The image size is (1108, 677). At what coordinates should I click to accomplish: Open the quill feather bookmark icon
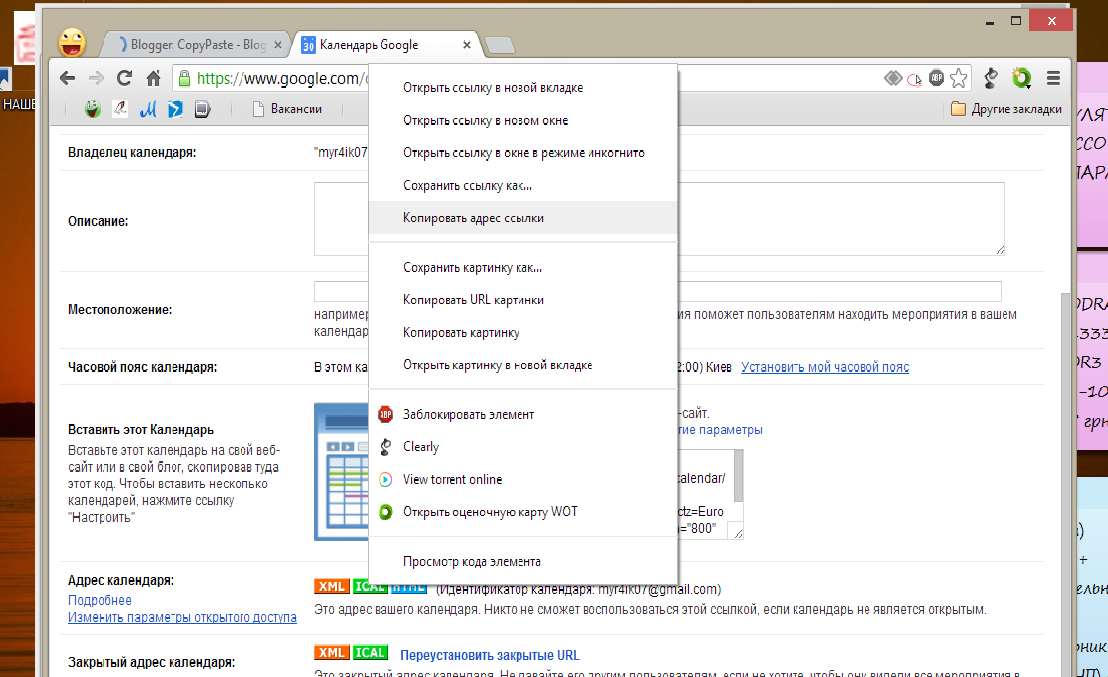click(x=120, y=109)
